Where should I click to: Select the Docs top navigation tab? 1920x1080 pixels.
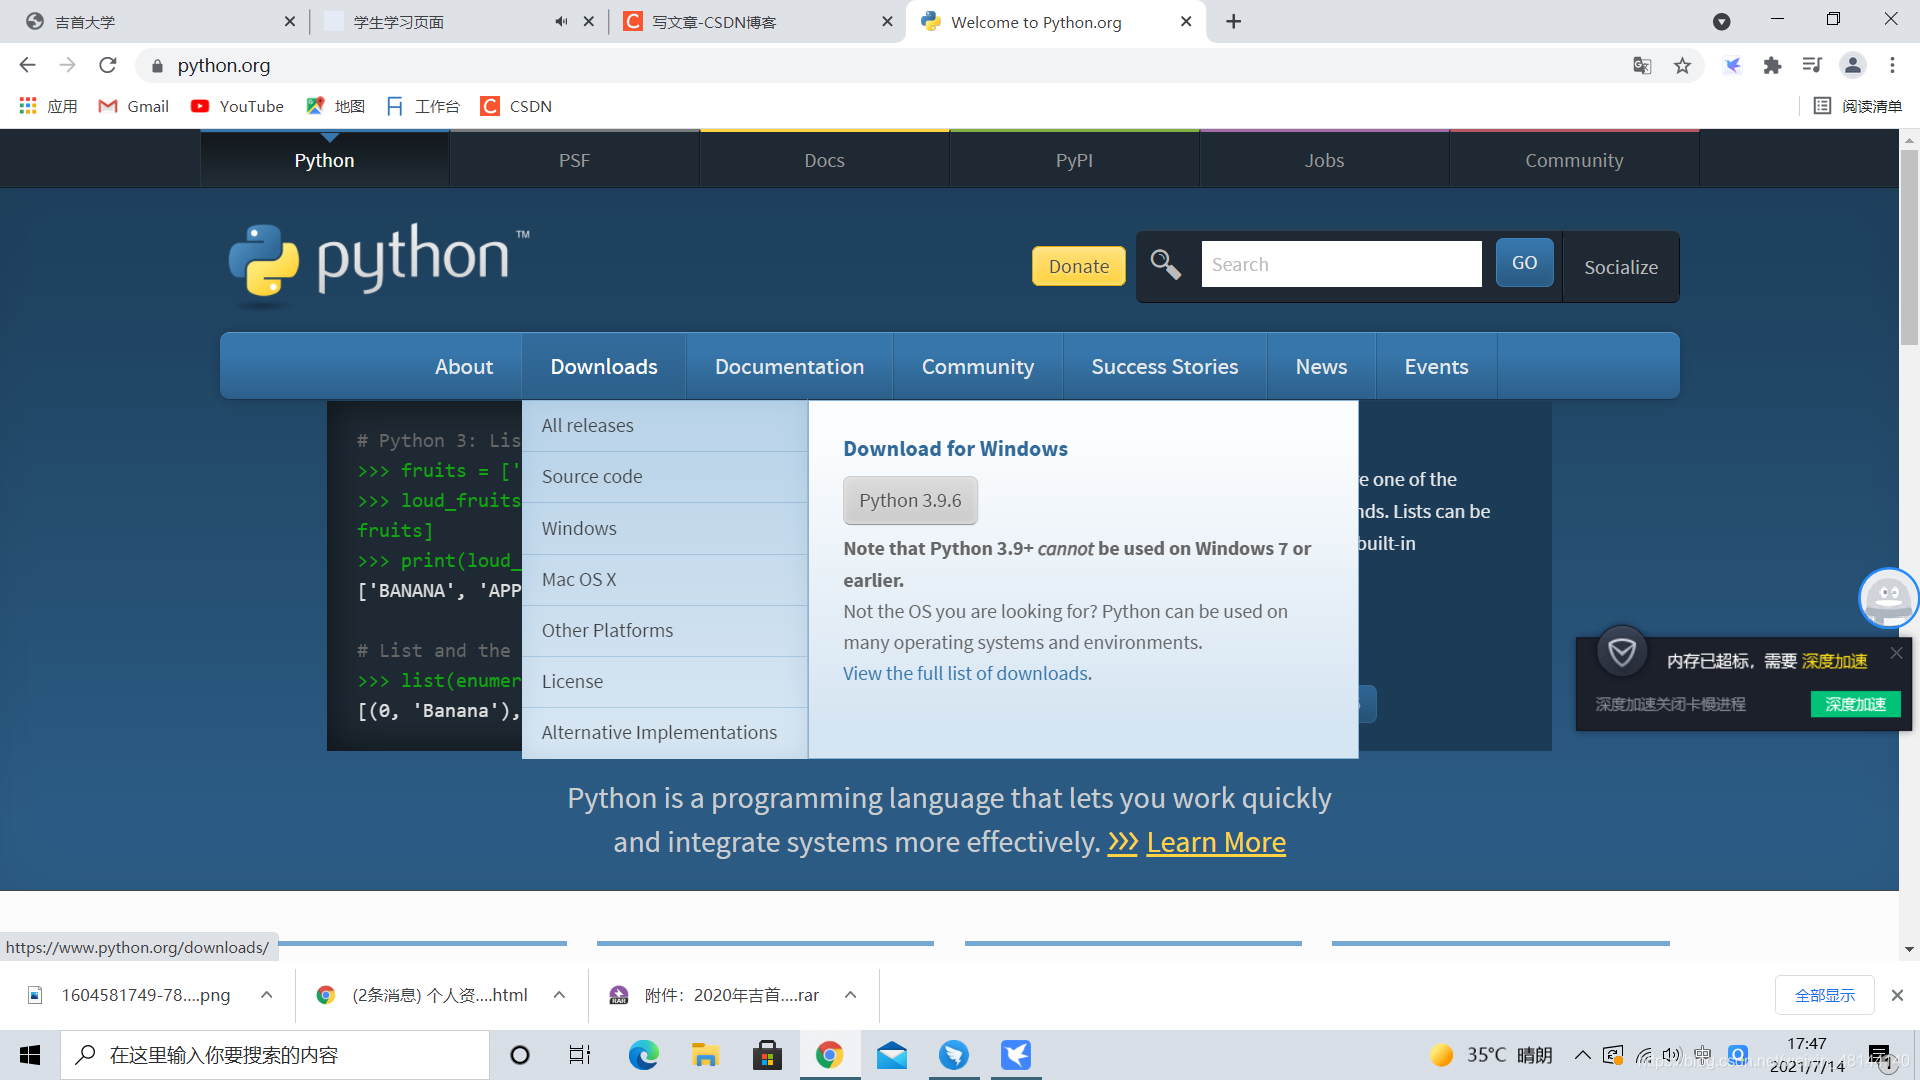tap(824, 160)
